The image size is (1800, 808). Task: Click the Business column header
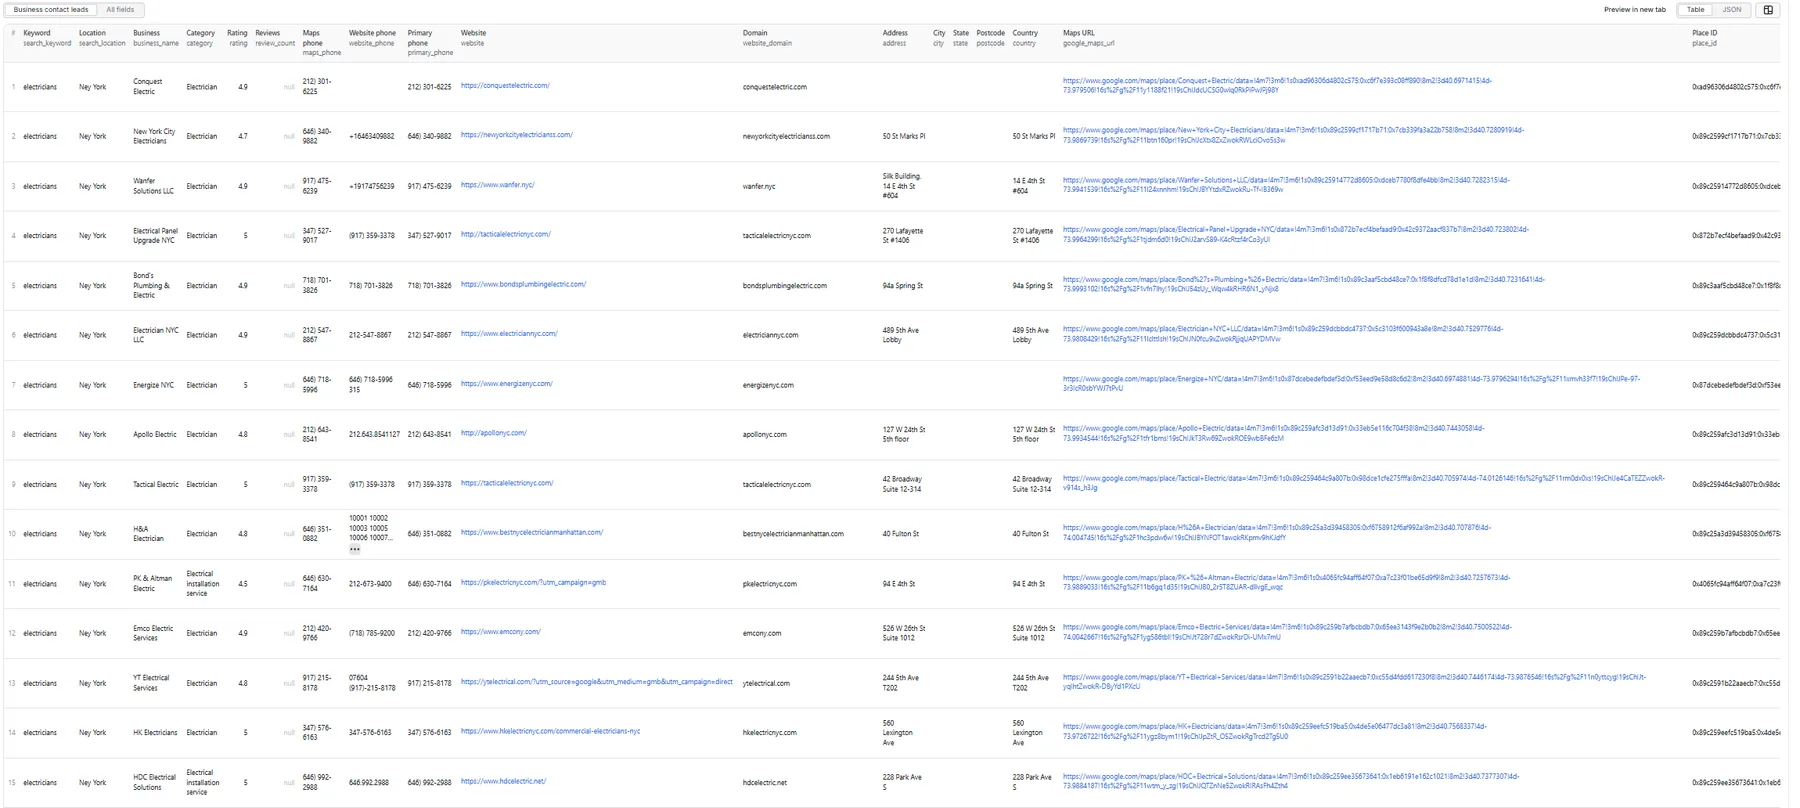point(156,38)
